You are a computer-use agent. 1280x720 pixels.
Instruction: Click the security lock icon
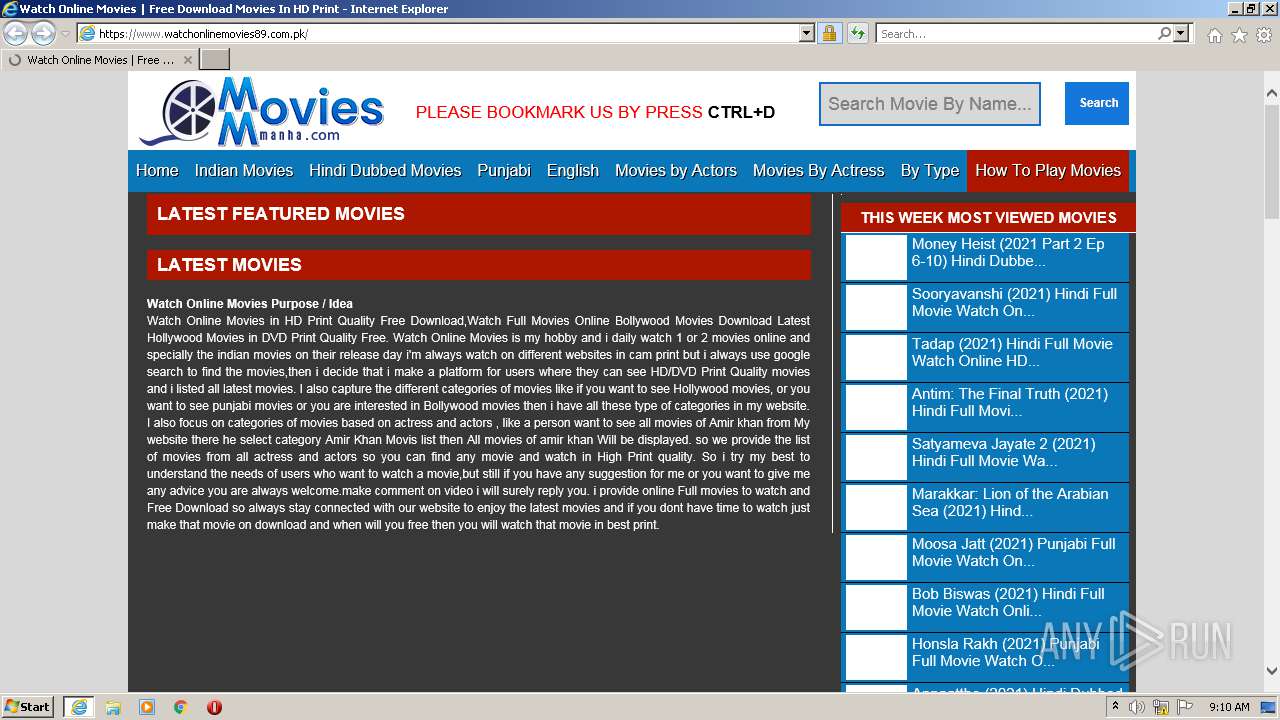click(x=829, y=33)
